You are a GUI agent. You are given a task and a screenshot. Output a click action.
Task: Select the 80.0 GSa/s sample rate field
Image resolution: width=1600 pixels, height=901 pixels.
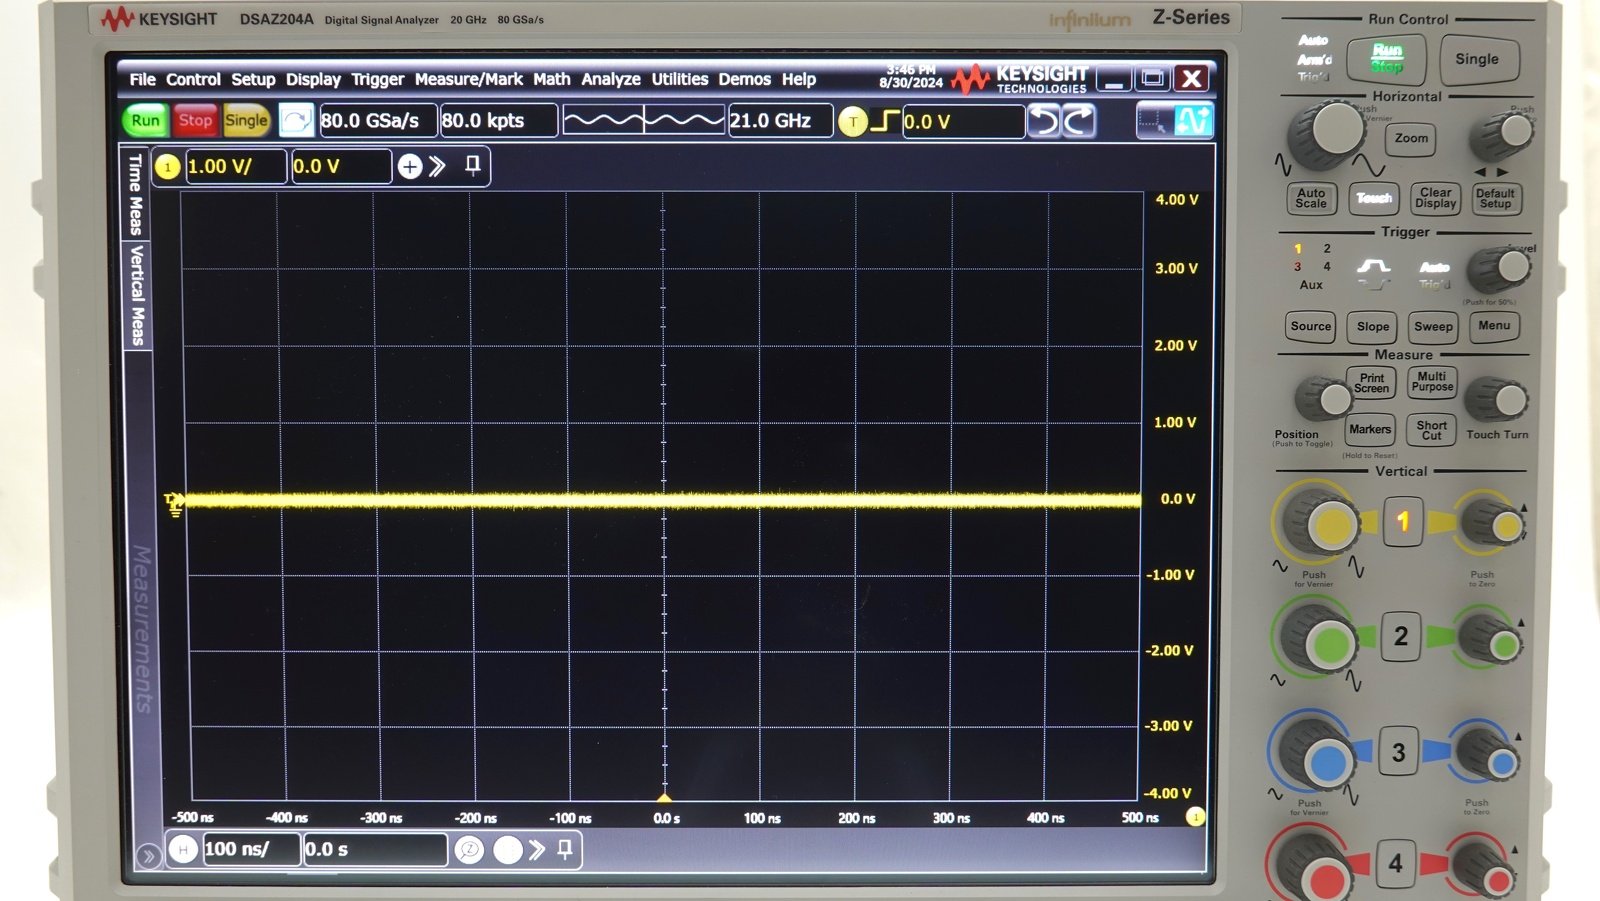click(x=378, y=121)
